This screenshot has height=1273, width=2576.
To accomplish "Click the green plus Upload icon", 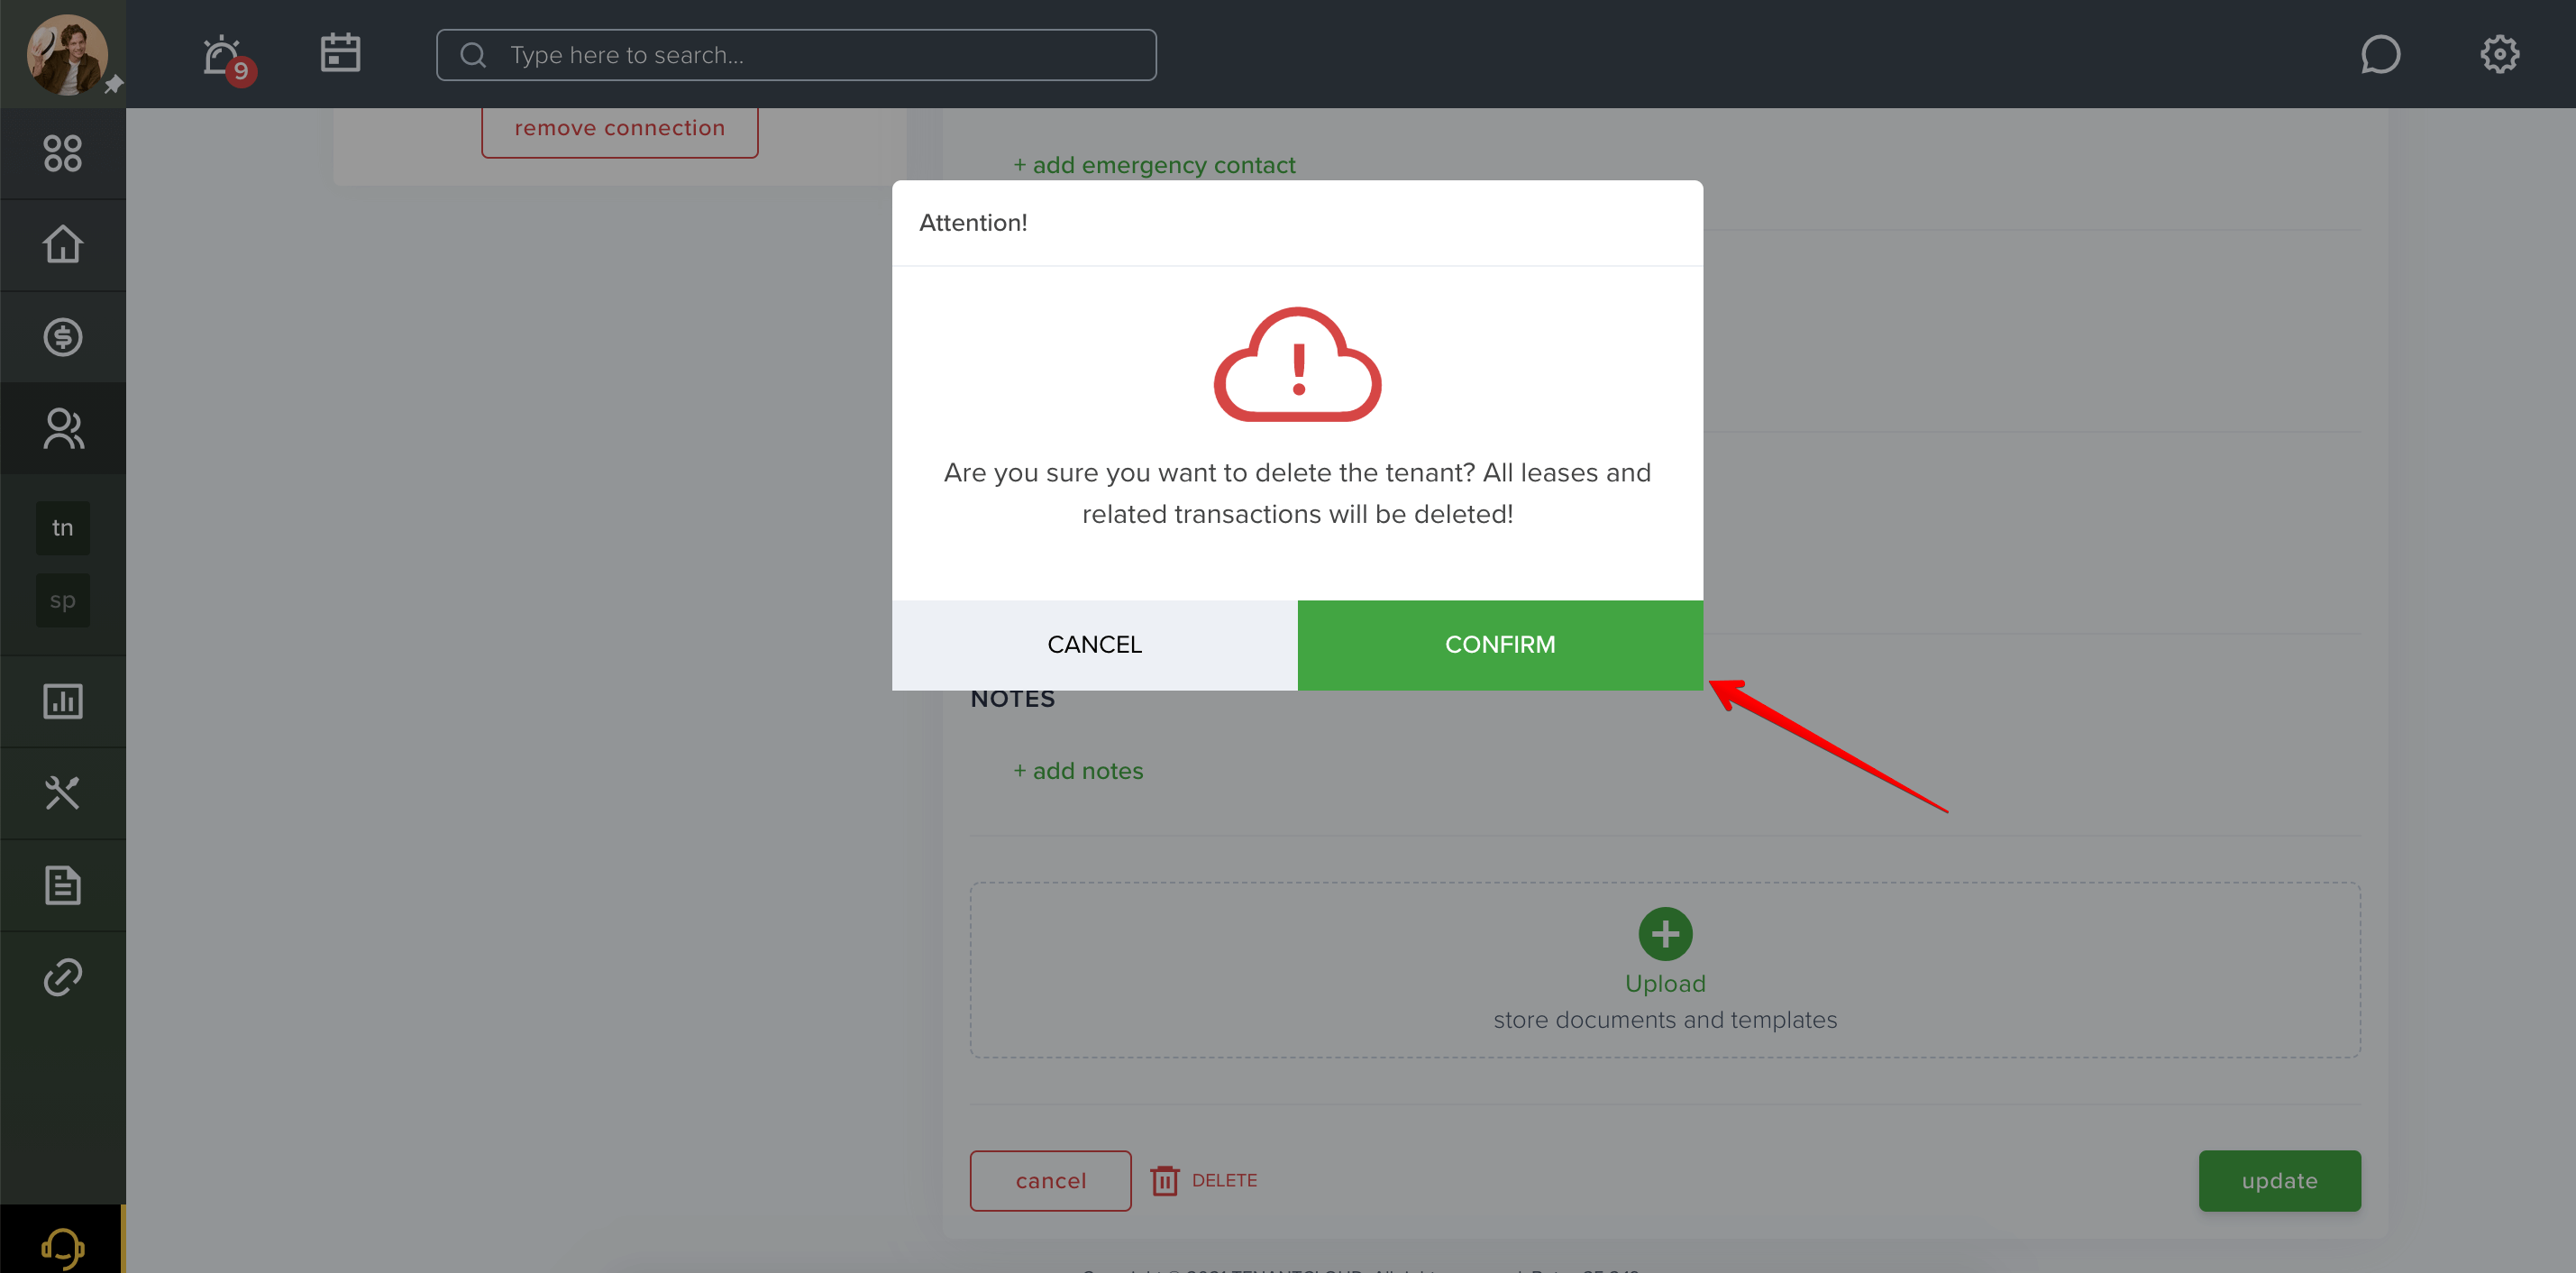I will pyautogui.click(x=1665, y=934).
